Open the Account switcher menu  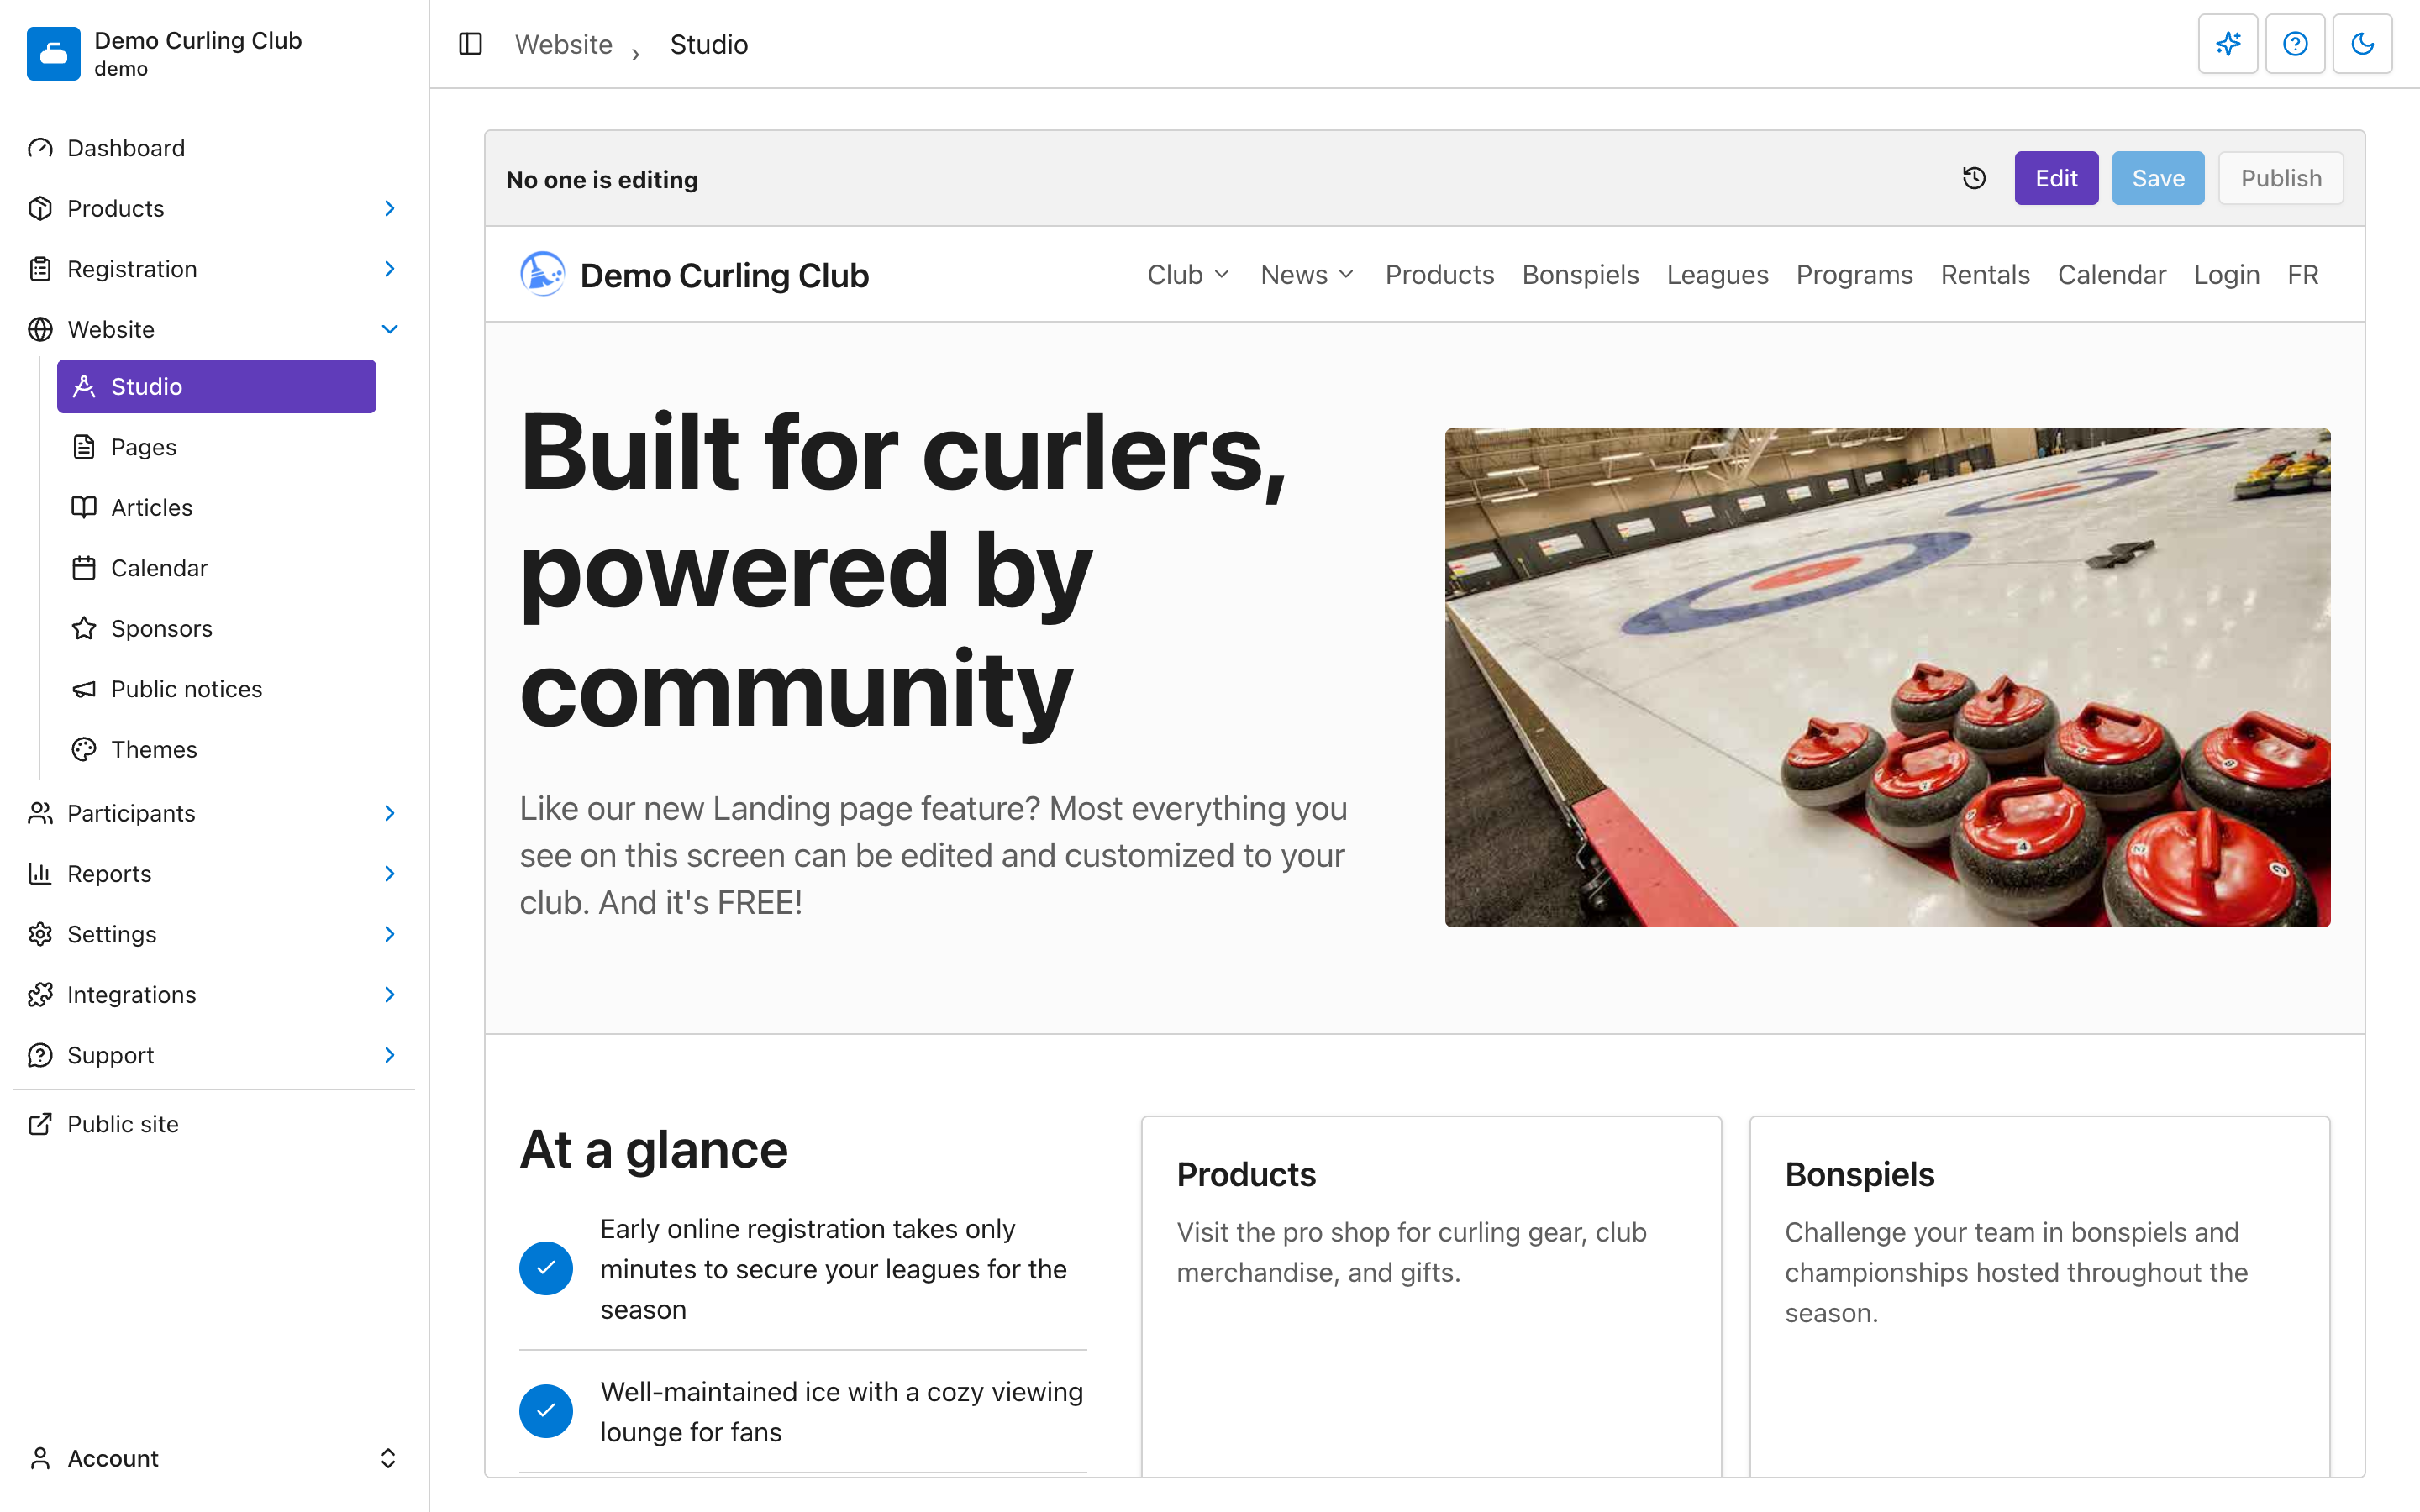click(214, 1458)
